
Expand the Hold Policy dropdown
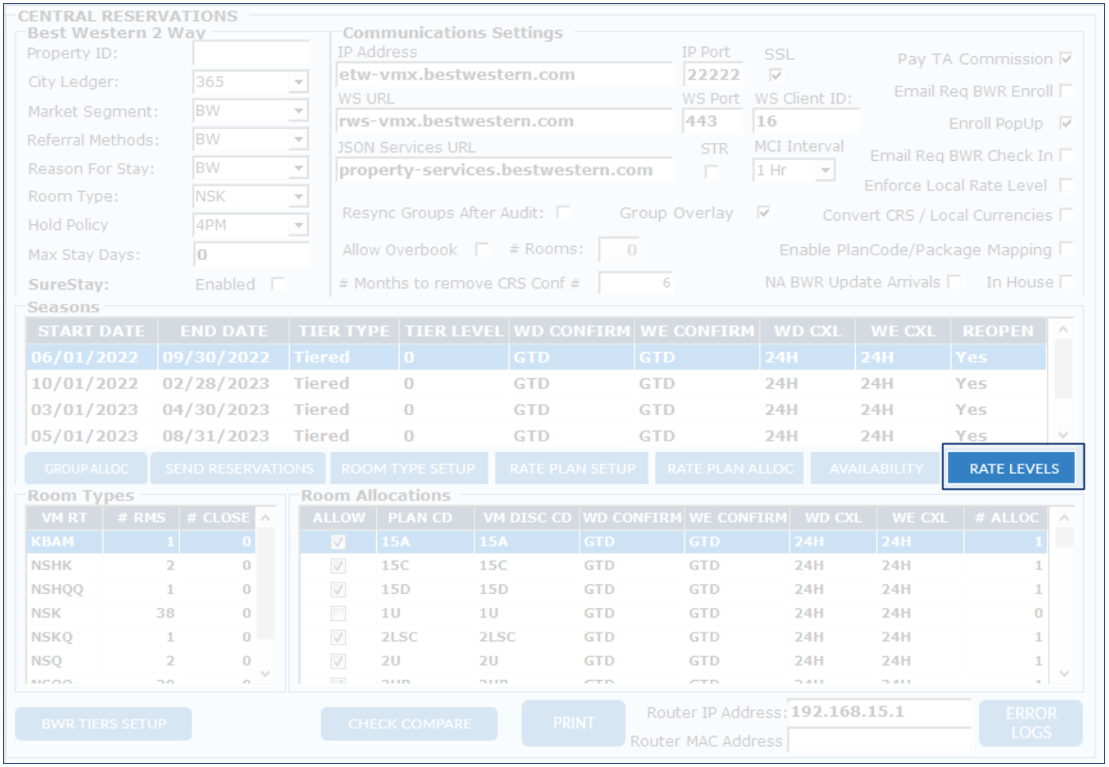pos(299,226)
